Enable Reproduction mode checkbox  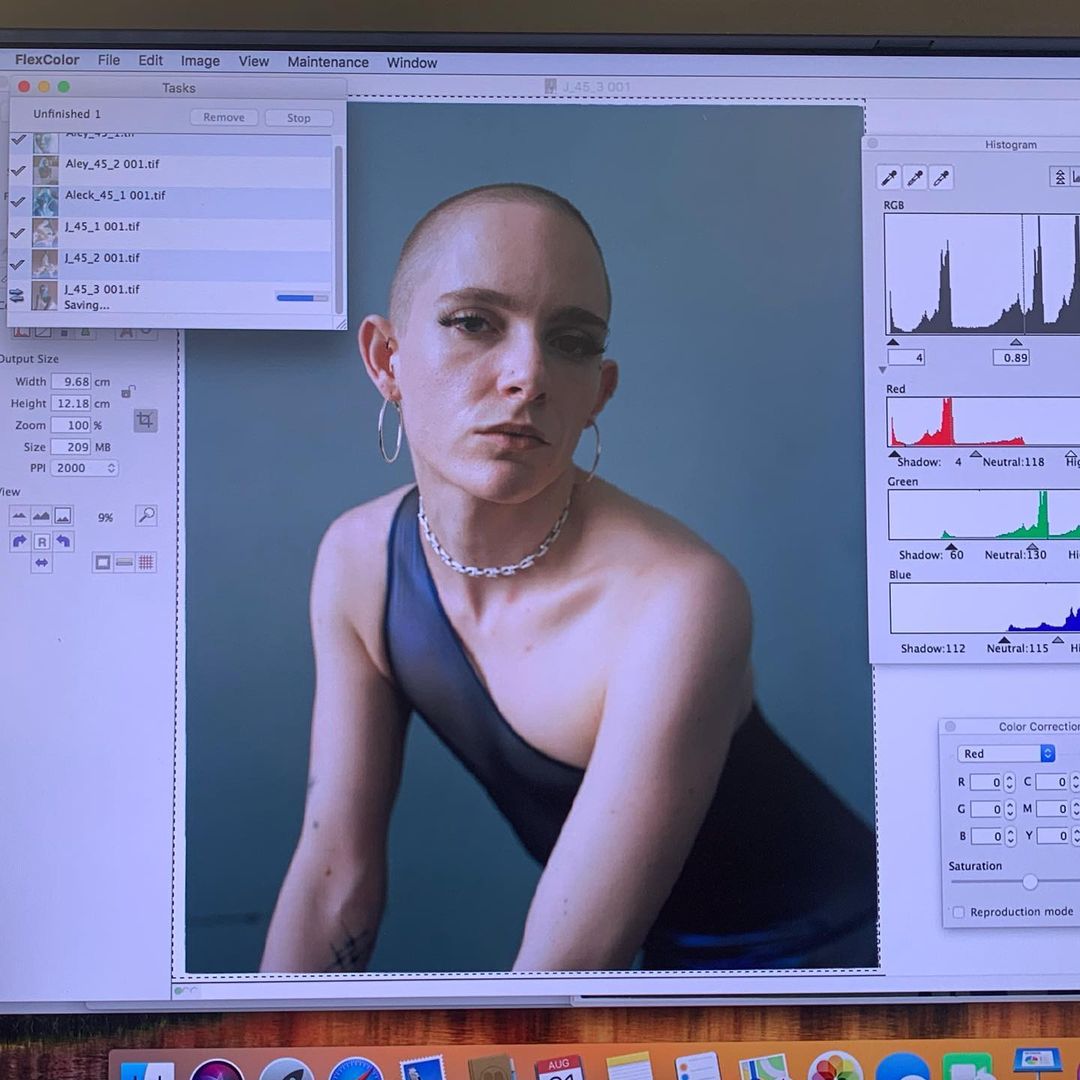959,912
